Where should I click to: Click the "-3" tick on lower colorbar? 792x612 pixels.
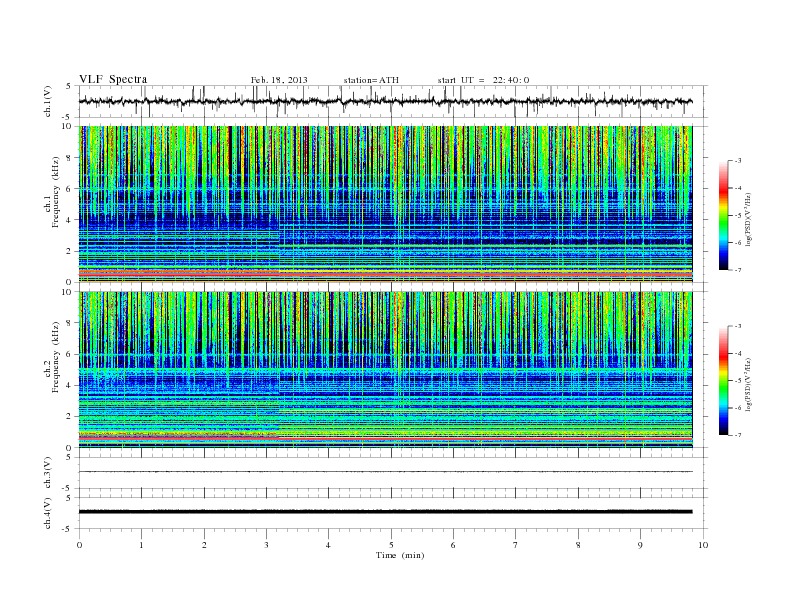(738, 326)
